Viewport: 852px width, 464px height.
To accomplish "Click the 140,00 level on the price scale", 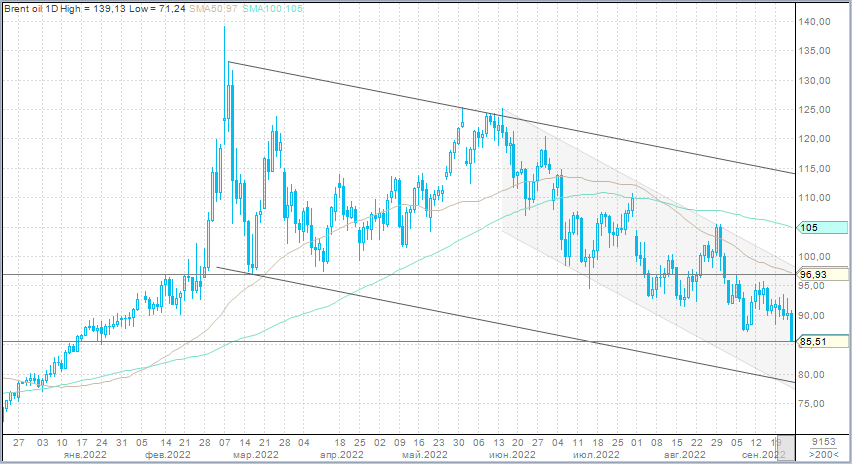I will coord(818,22).
